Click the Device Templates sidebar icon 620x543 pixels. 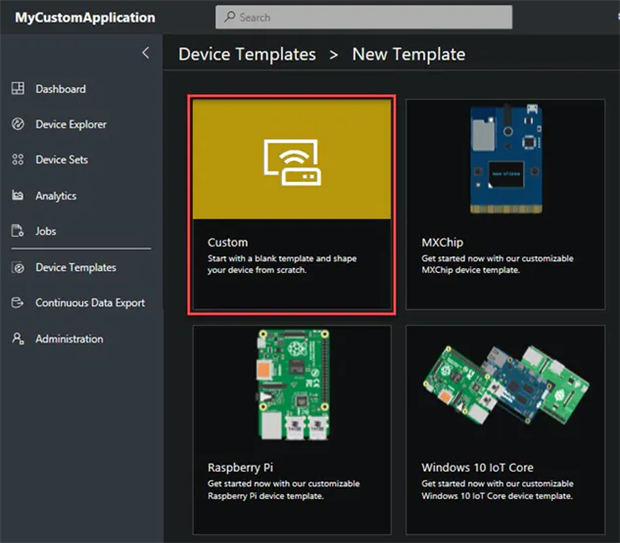click(x=18, y=267)
